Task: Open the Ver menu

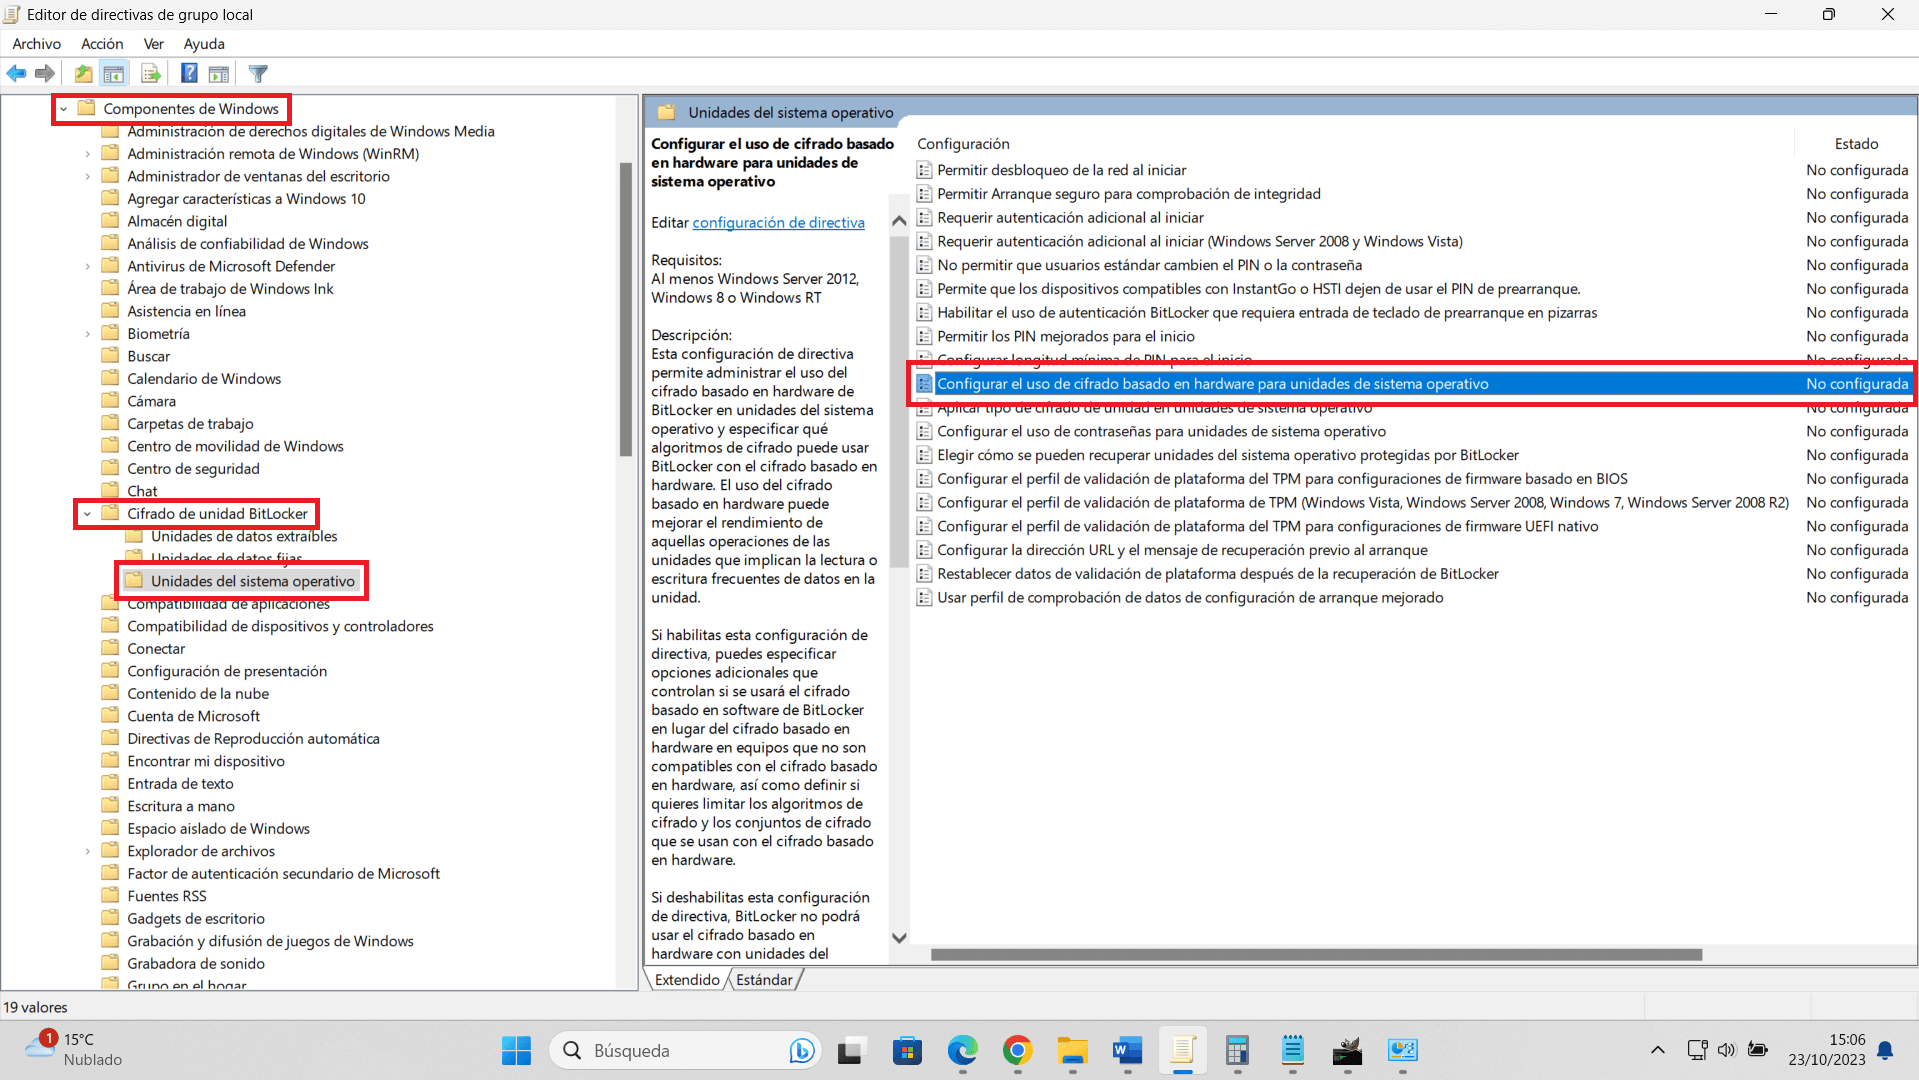Action: click(x=154, y=44)
